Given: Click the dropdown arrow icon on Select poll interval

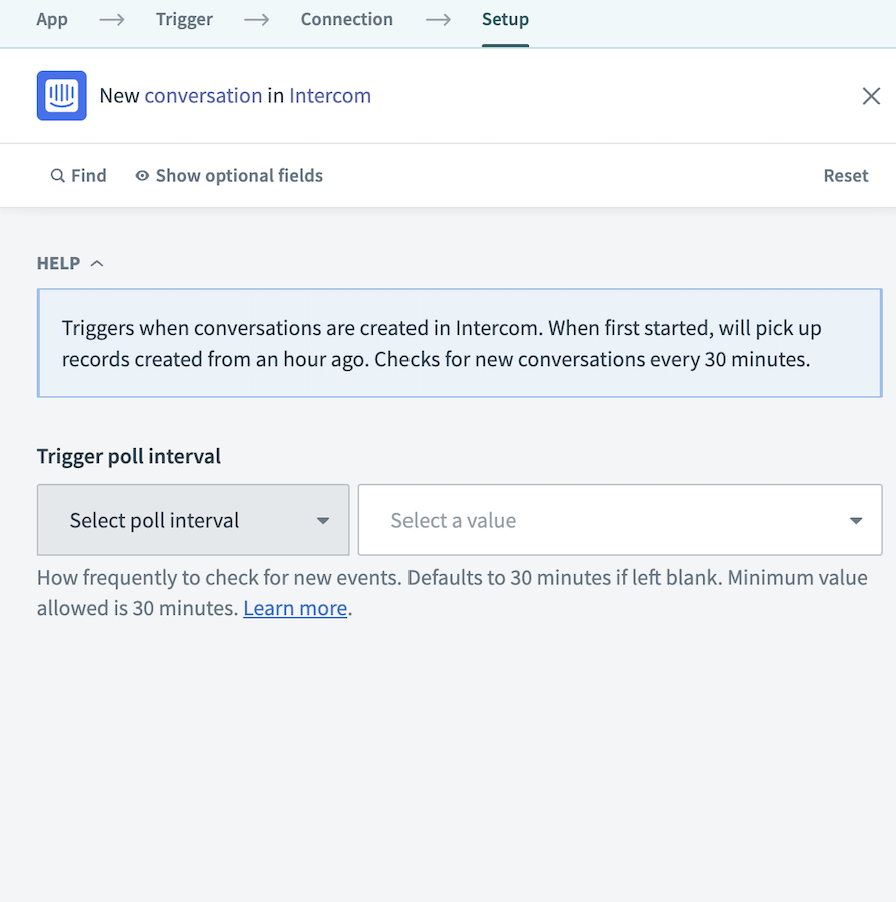Looking at the screenshot, I should click(322, 520).
